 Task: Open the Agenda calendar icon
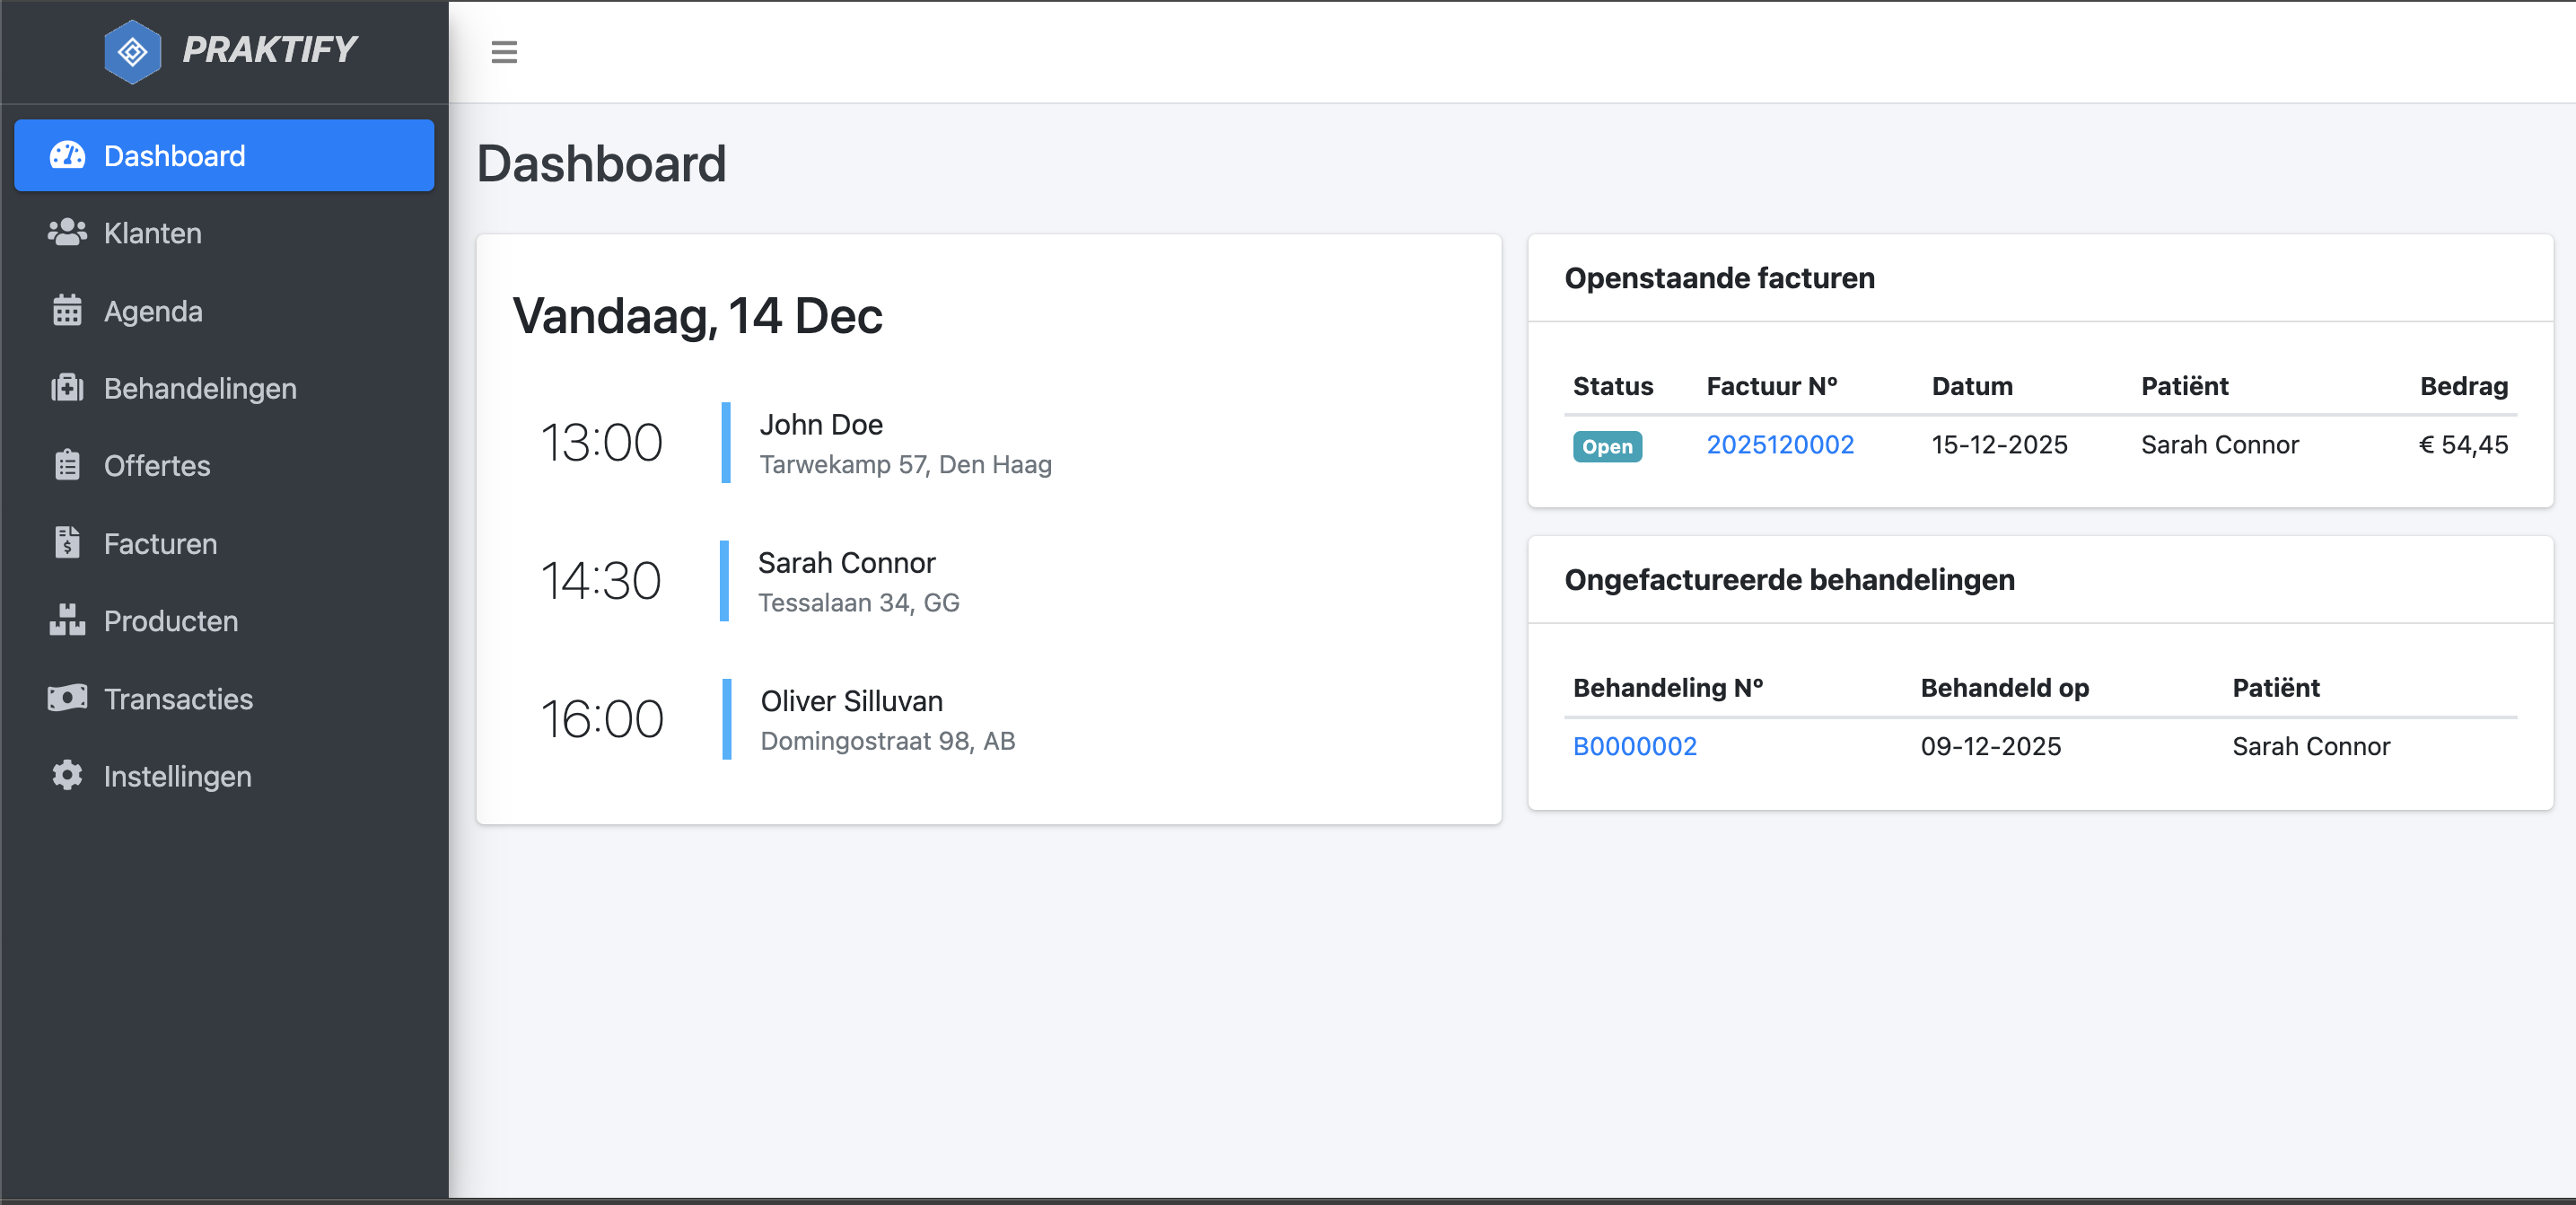pyautogui.click(x=66, y=310)
